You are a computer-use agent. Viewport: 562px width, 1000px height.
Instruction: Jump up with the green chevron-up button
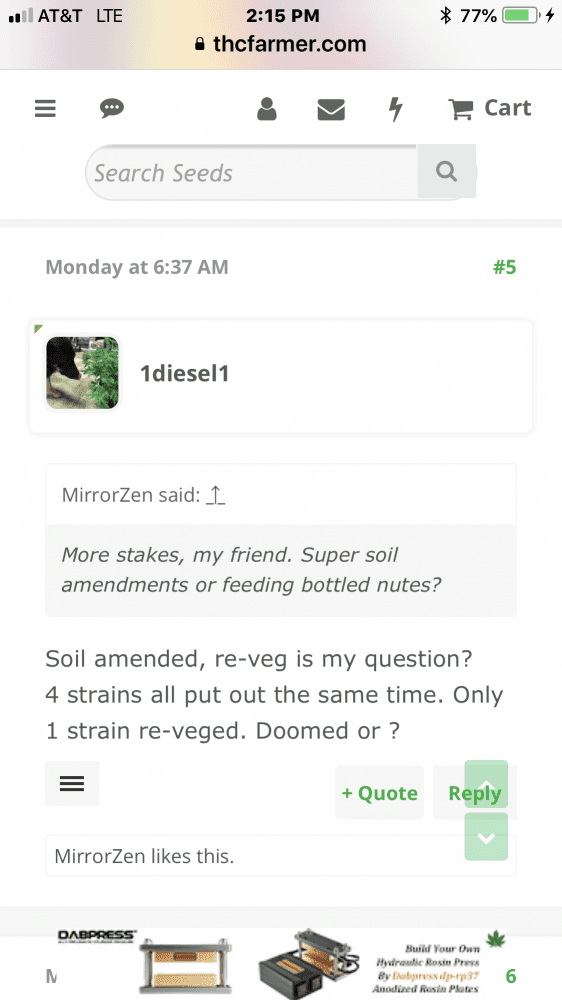click(486, 784)
